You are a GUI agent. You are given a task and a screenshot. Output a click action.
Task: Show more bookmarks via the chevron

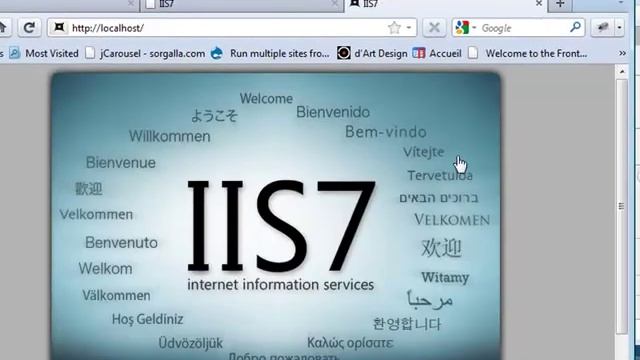622,53
